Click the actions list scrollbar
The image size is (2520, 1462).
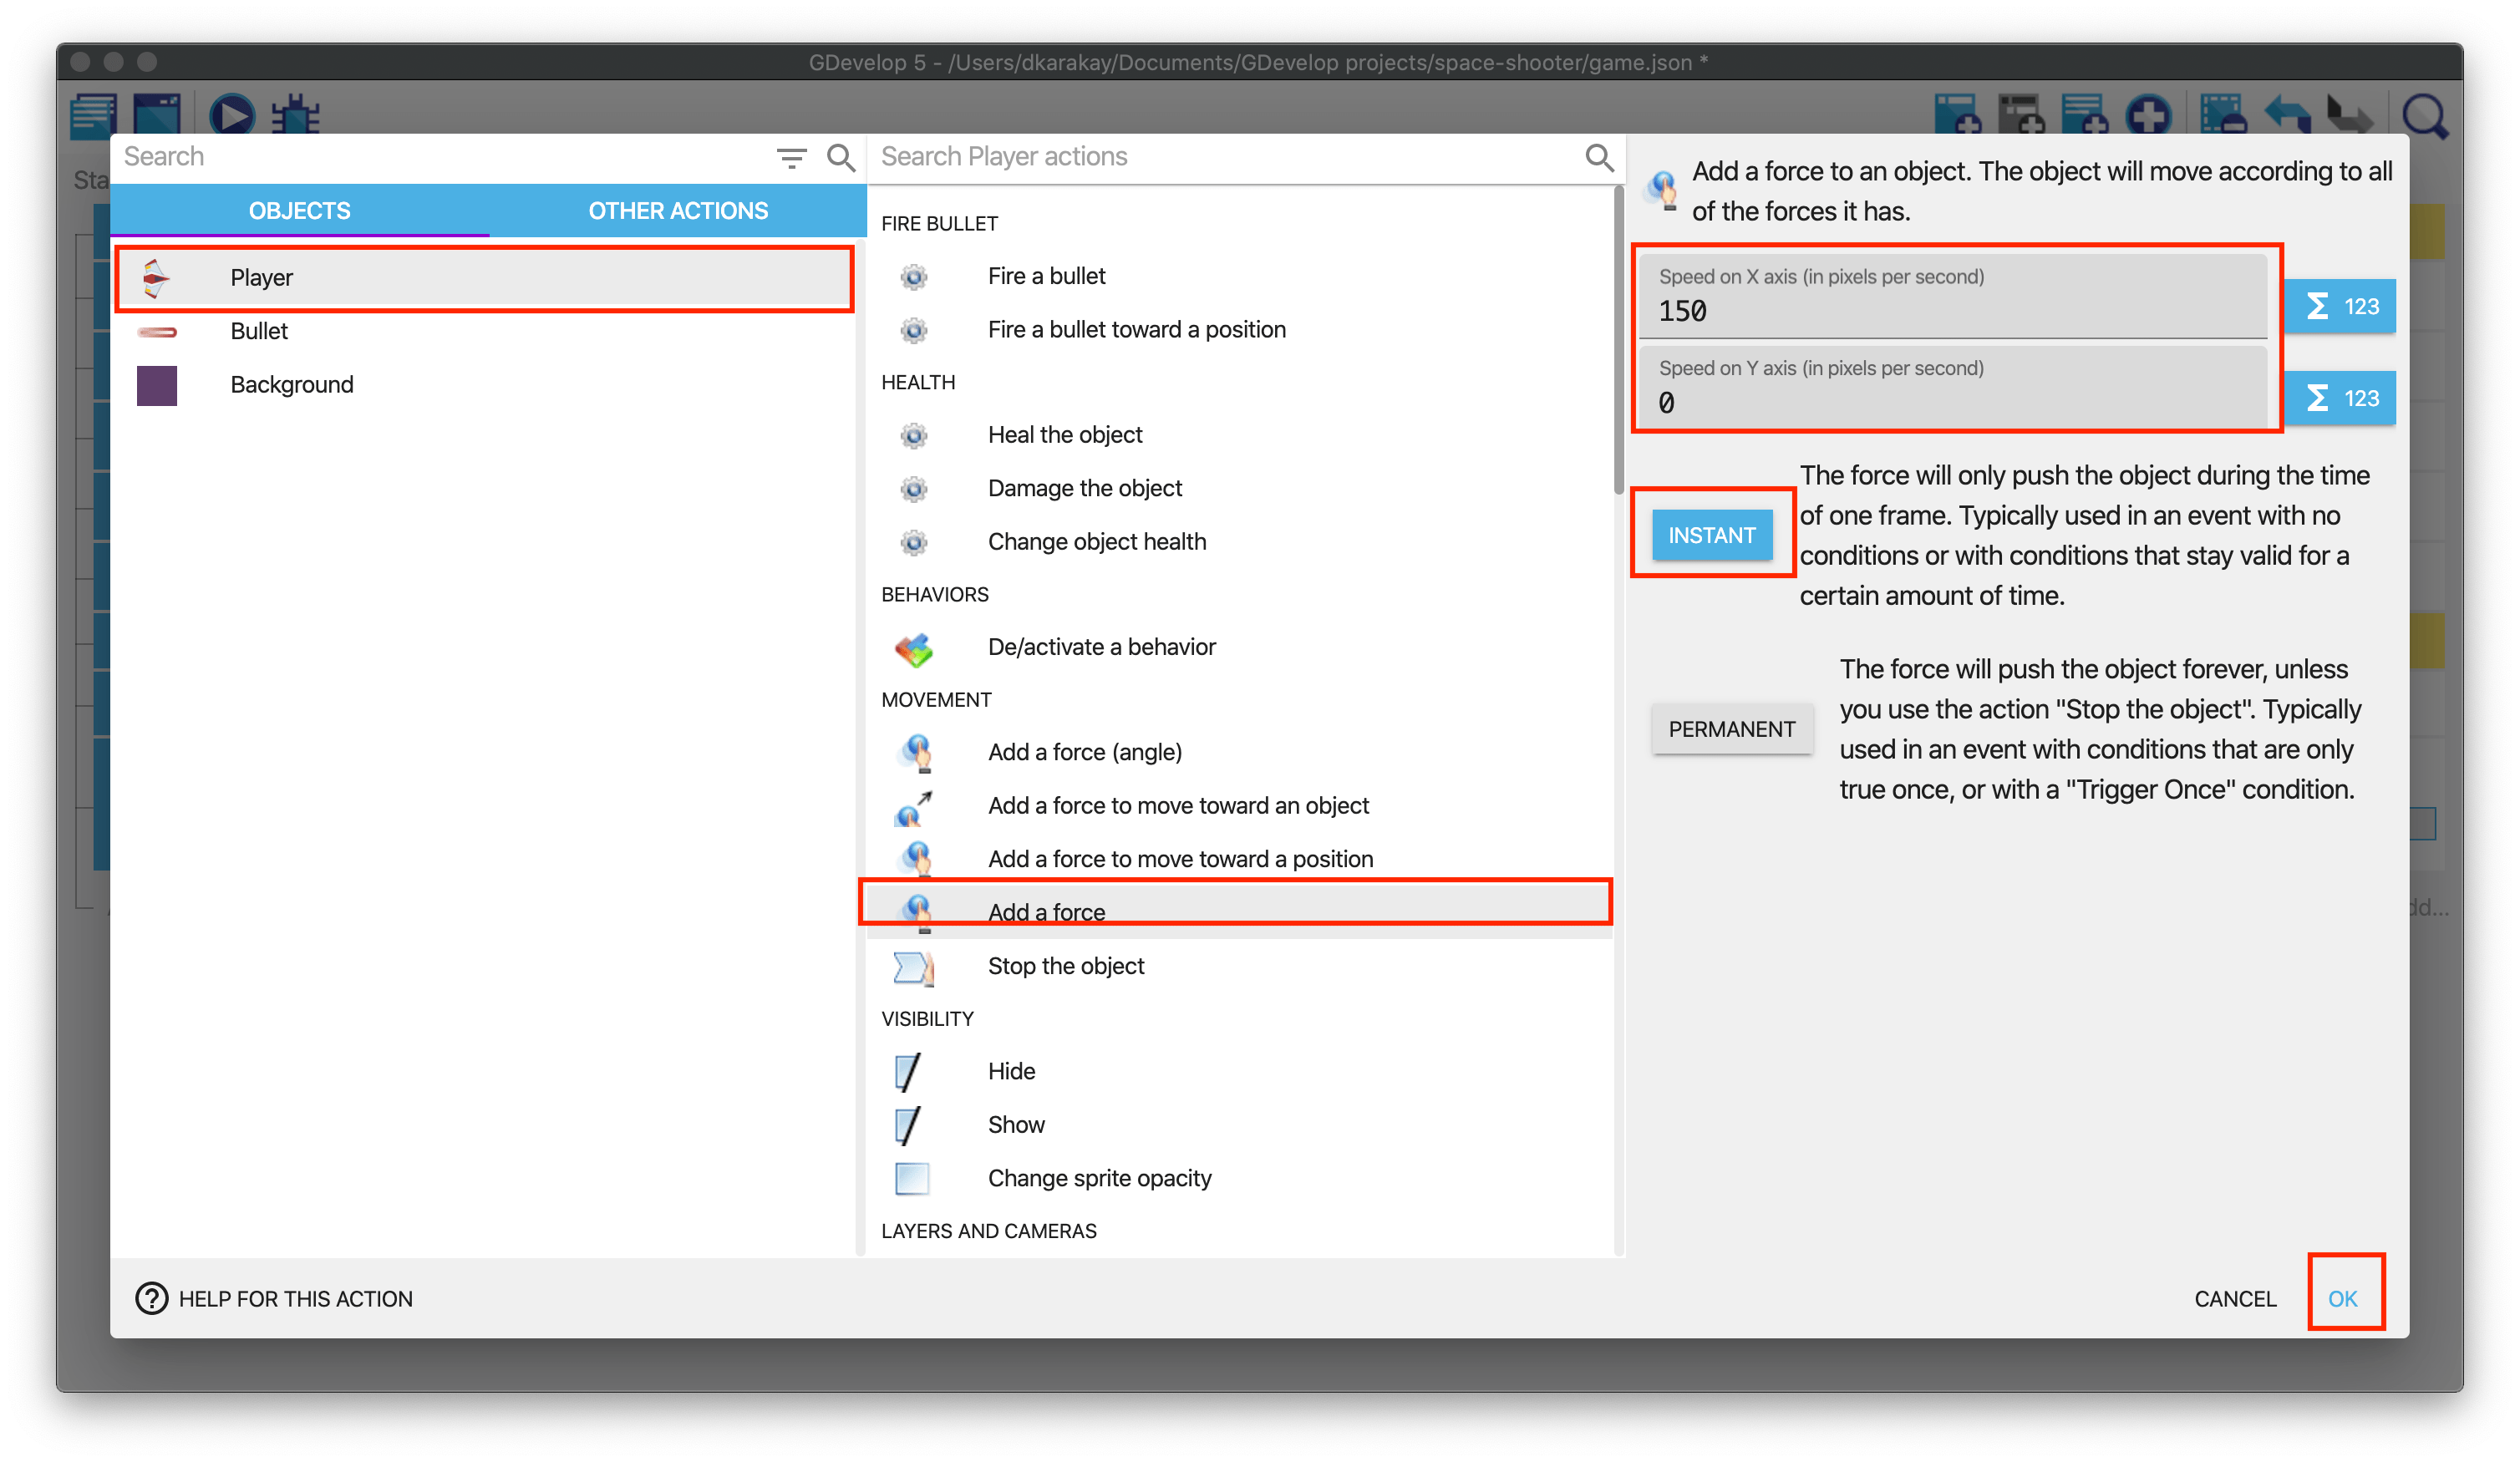[x=1618, y=340]
